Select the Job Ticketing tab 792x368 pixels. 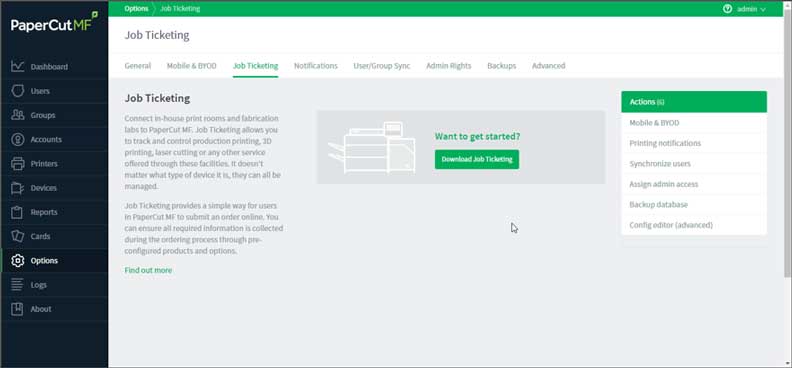255,66
